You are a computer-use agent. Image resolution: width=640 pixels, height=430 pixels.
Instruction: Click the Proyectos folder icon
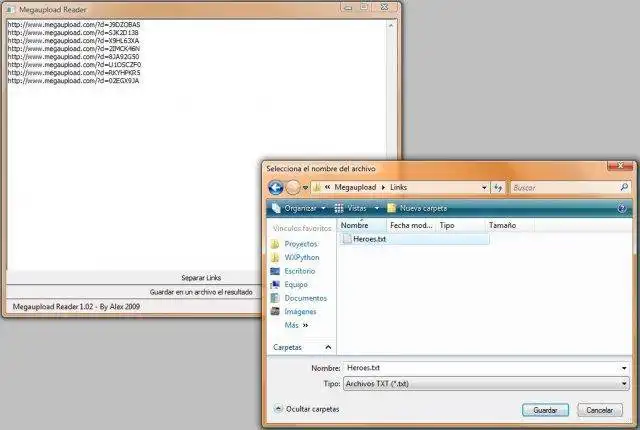click(x=275, y=244)
